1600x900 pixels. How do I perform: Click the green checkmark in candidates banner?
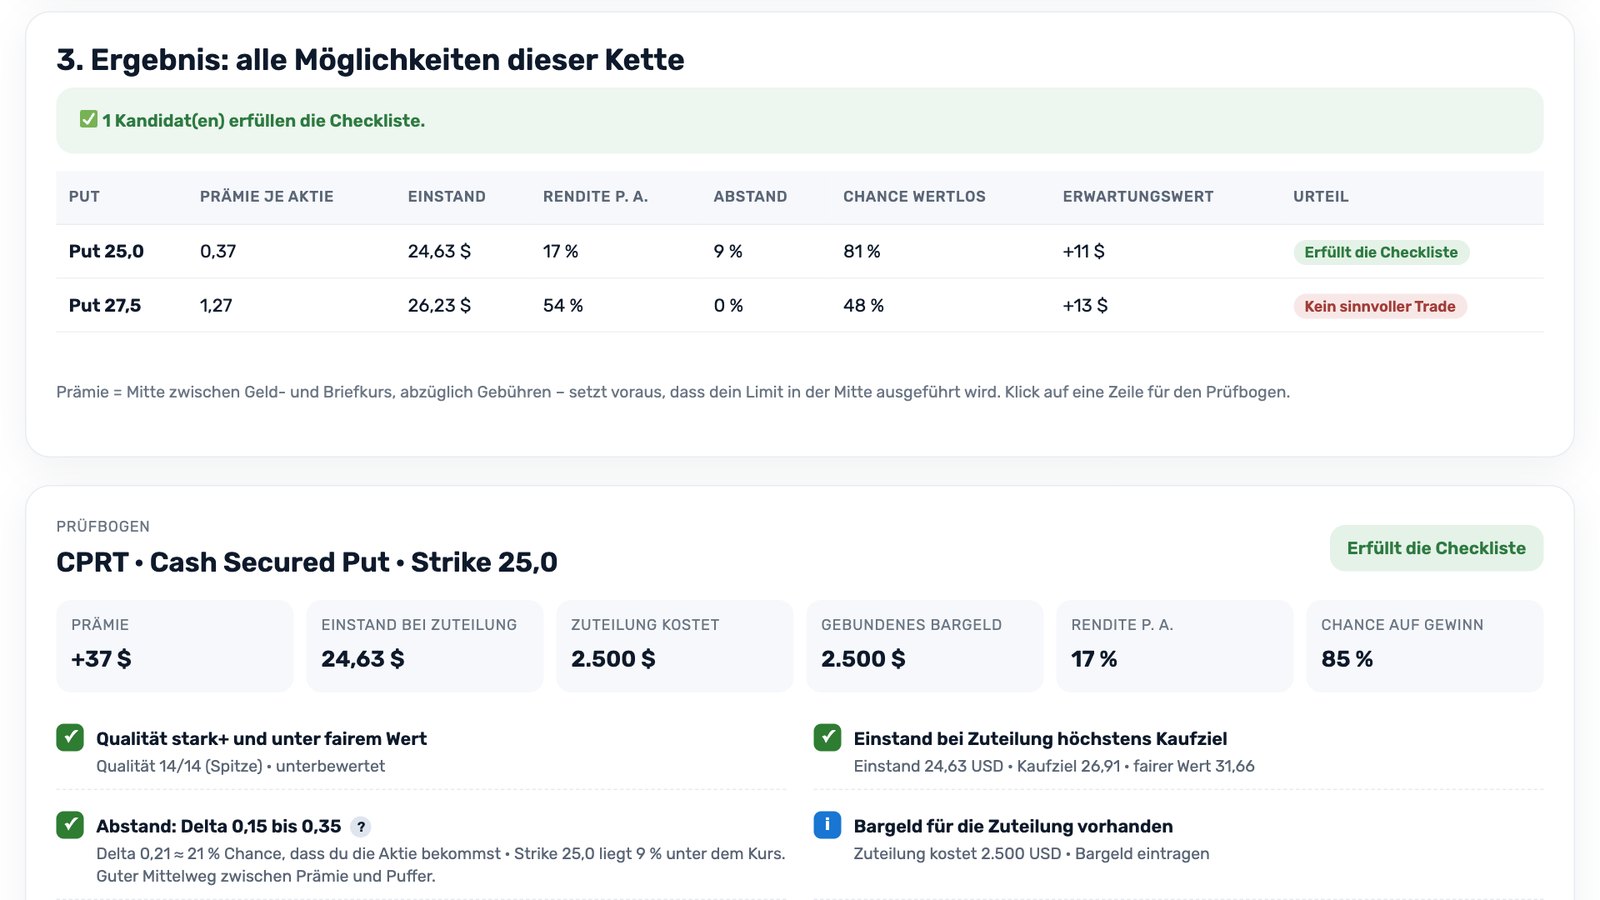(89, 119)
